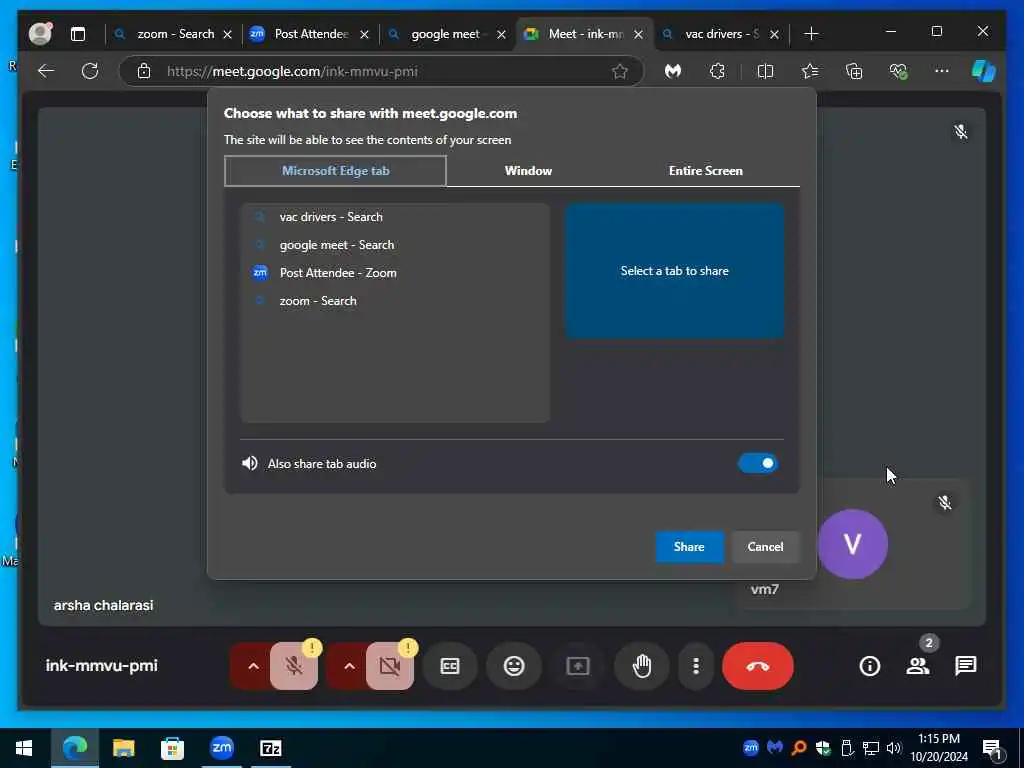Choose 'zoom - Search' tab to share
This screenshot has width=1024, height=768.
394,301
